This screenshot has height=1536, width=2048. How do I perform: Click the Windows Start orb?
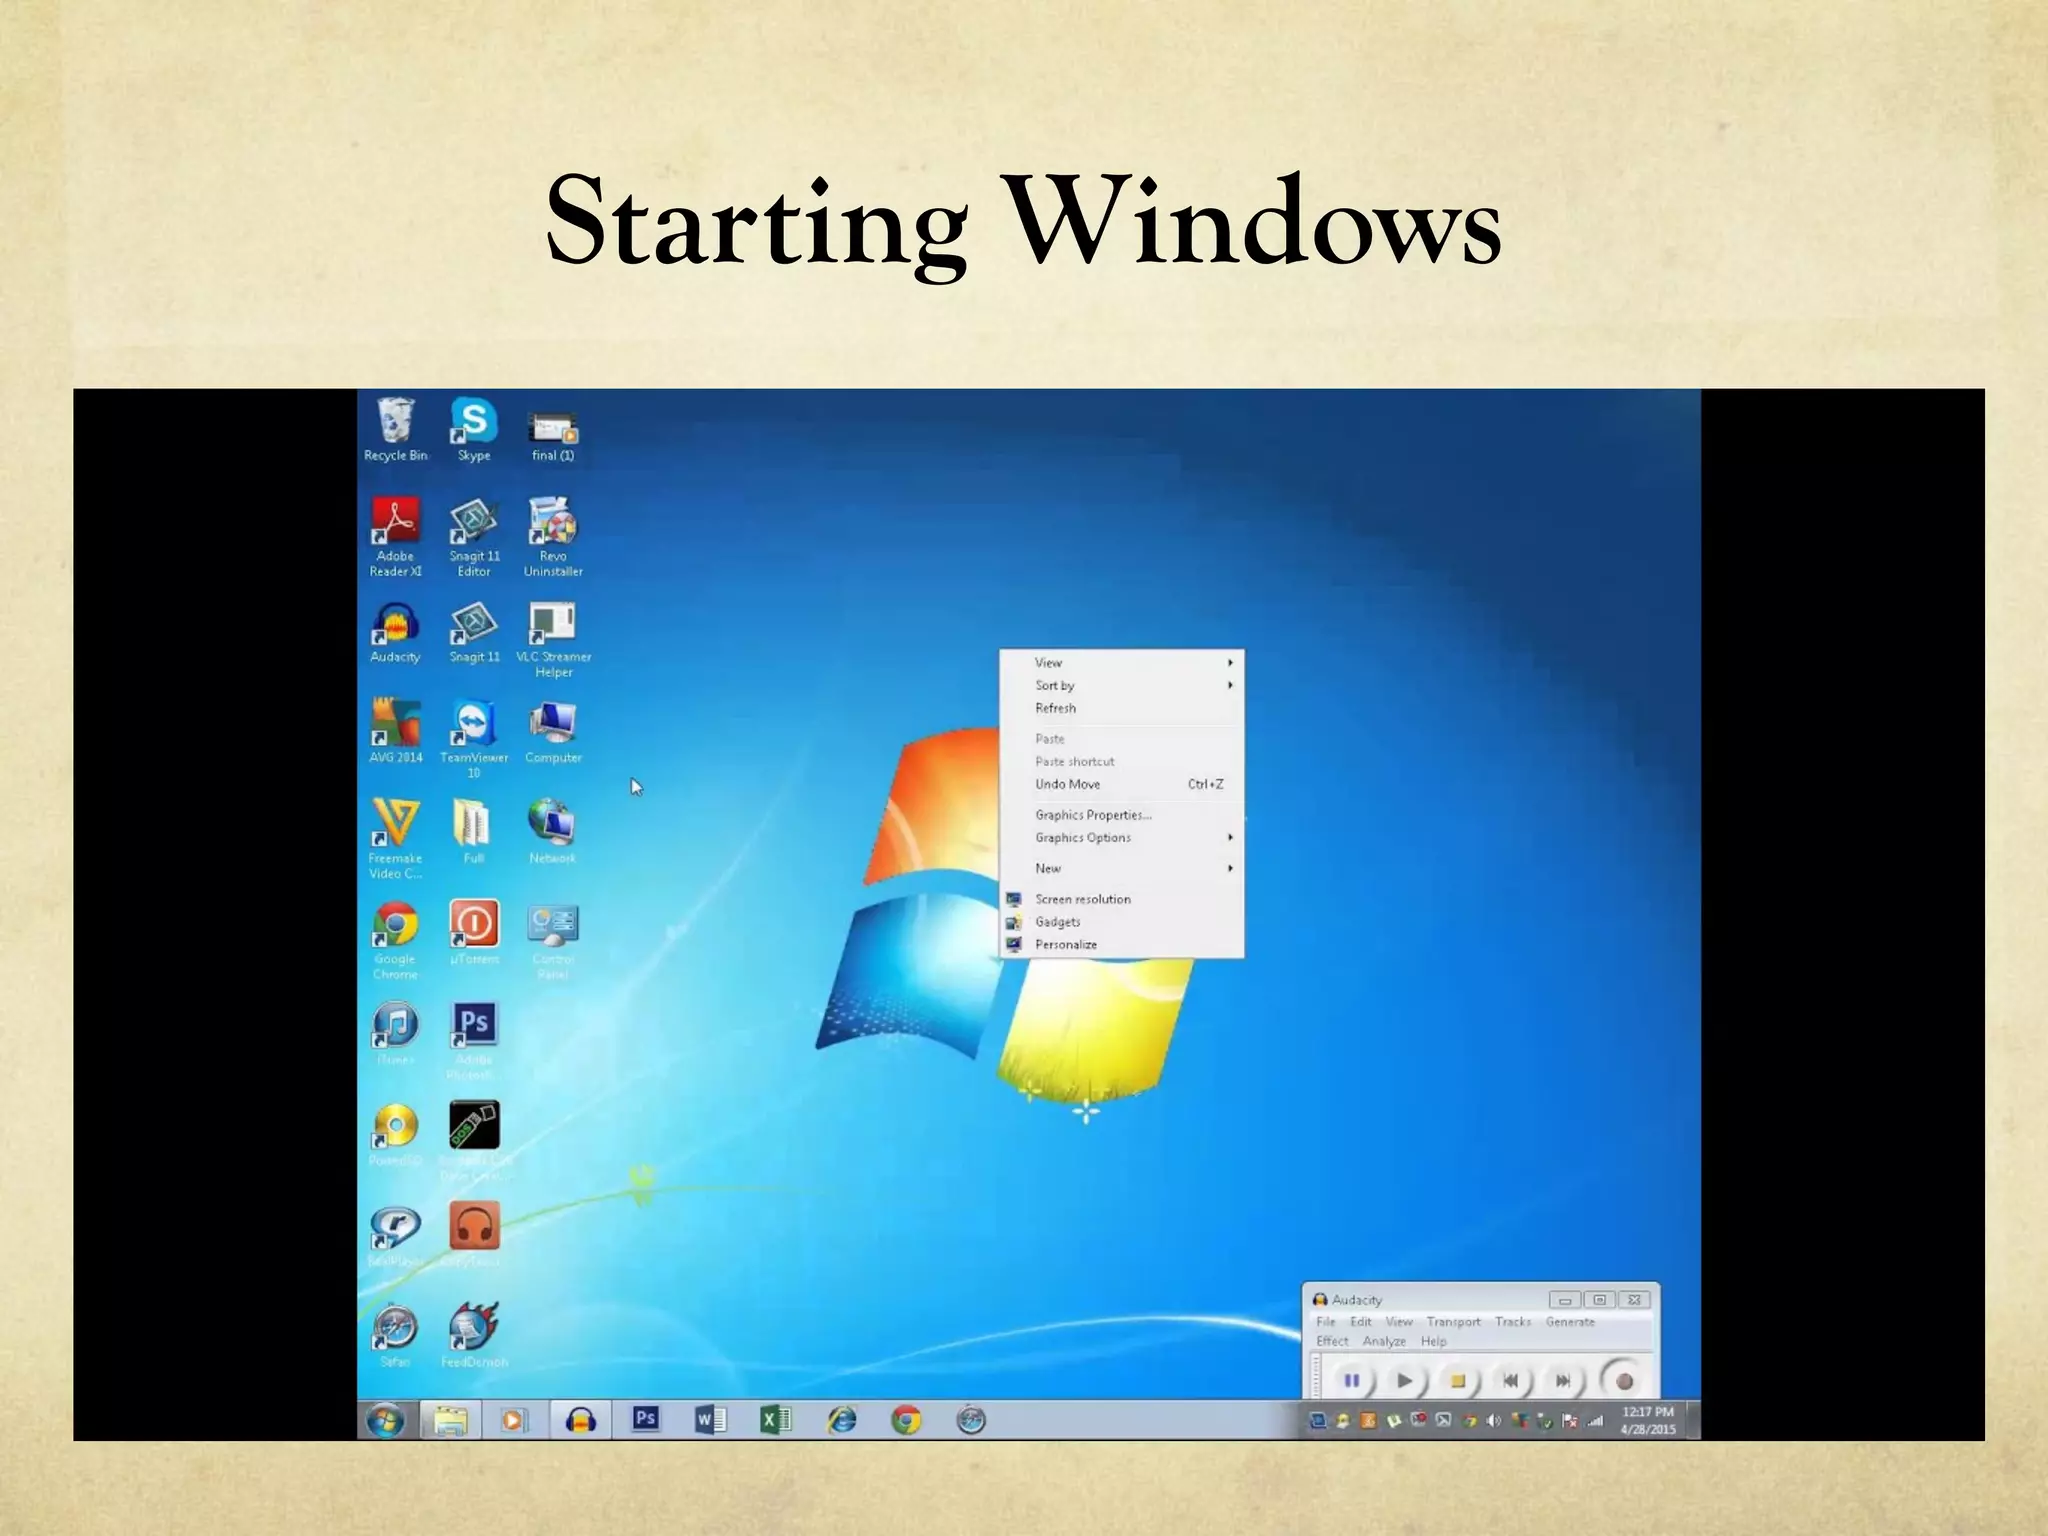click(x=386, y=1420)
